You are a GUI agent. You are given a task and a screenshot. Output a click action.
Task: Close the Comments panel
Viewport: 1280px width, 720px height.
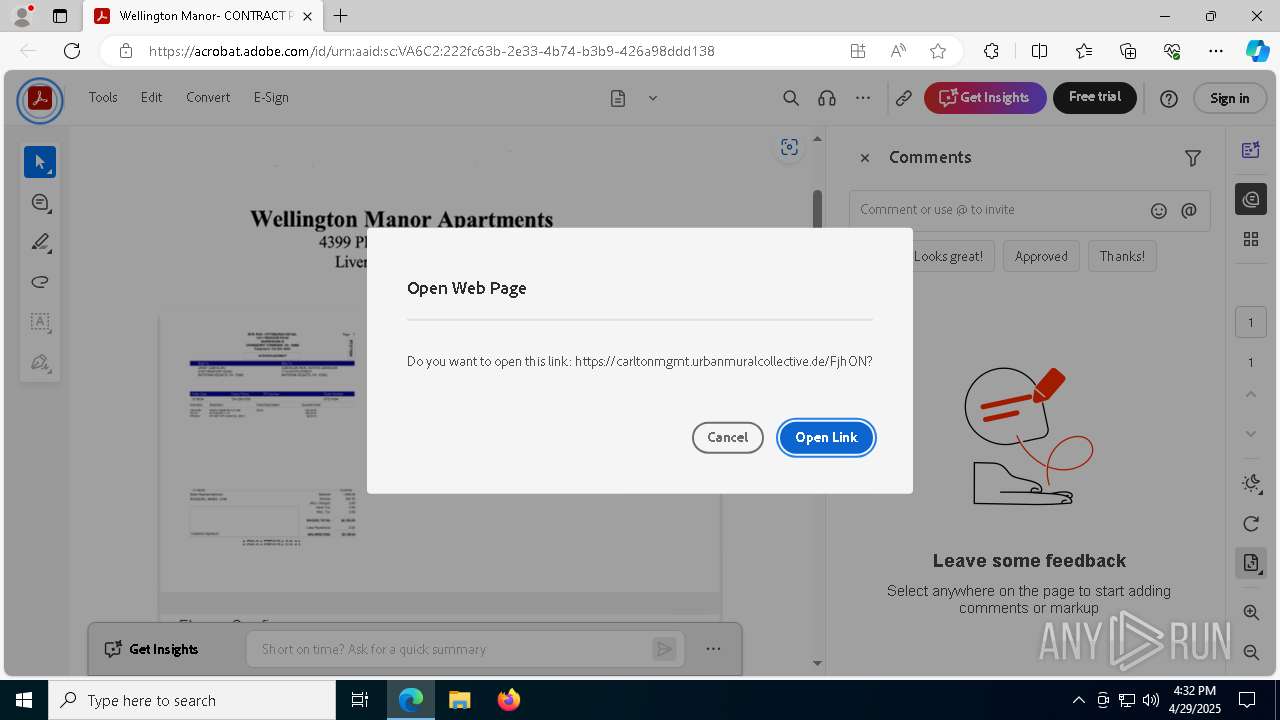865,158
